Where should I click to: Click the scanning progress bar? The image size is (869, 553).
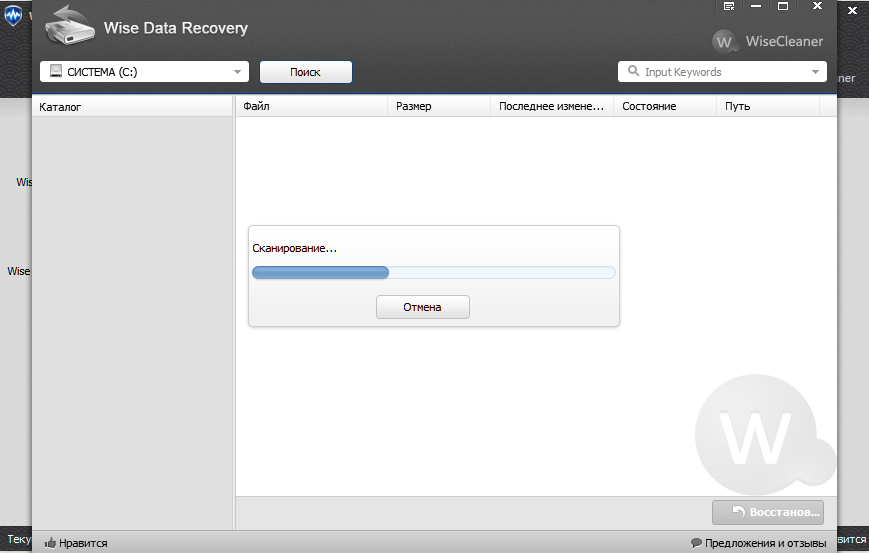(433, 272)
